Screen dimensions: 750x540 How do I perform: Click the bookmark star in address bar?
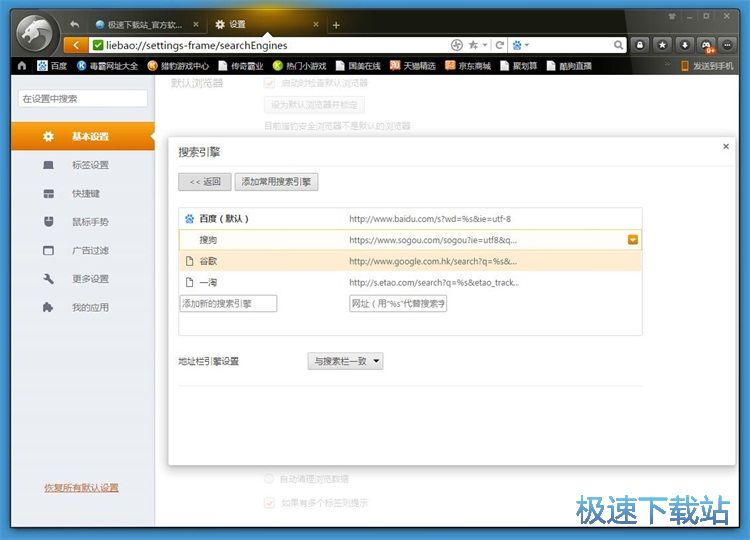473,45
